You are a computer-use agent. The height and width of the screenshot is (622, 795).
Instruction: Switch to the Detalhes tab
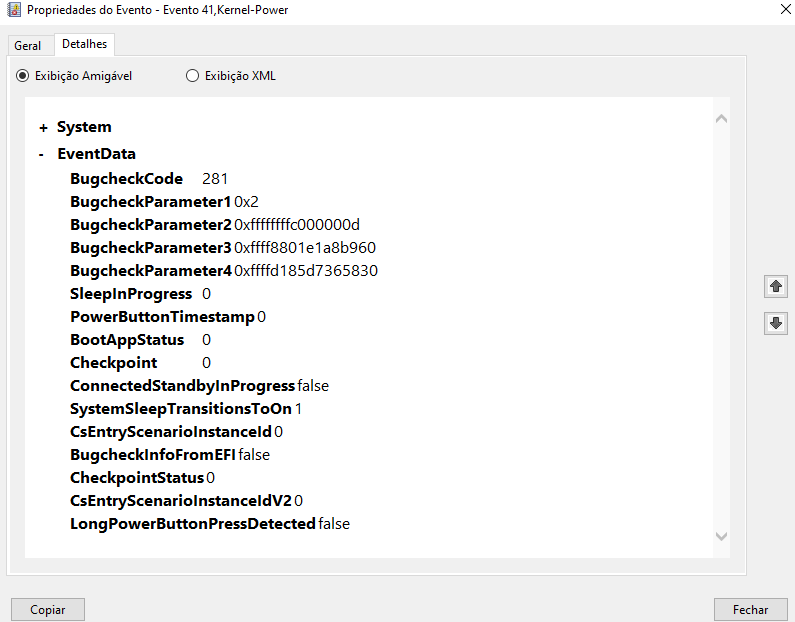85,44
